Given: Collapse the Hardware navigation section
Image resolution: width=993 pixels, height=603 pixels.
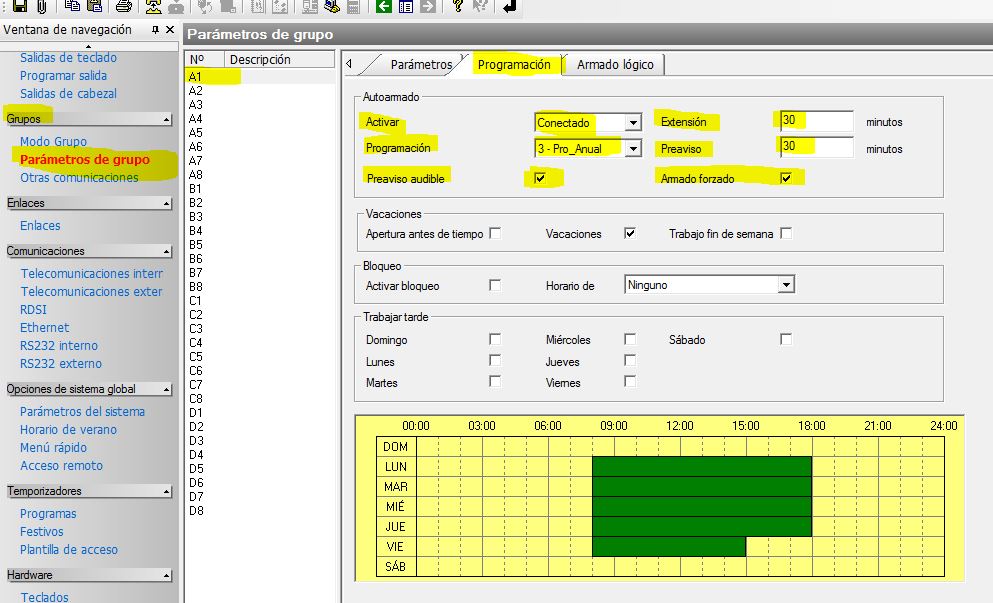Looking at the screenshot, I should pos(166,576).
